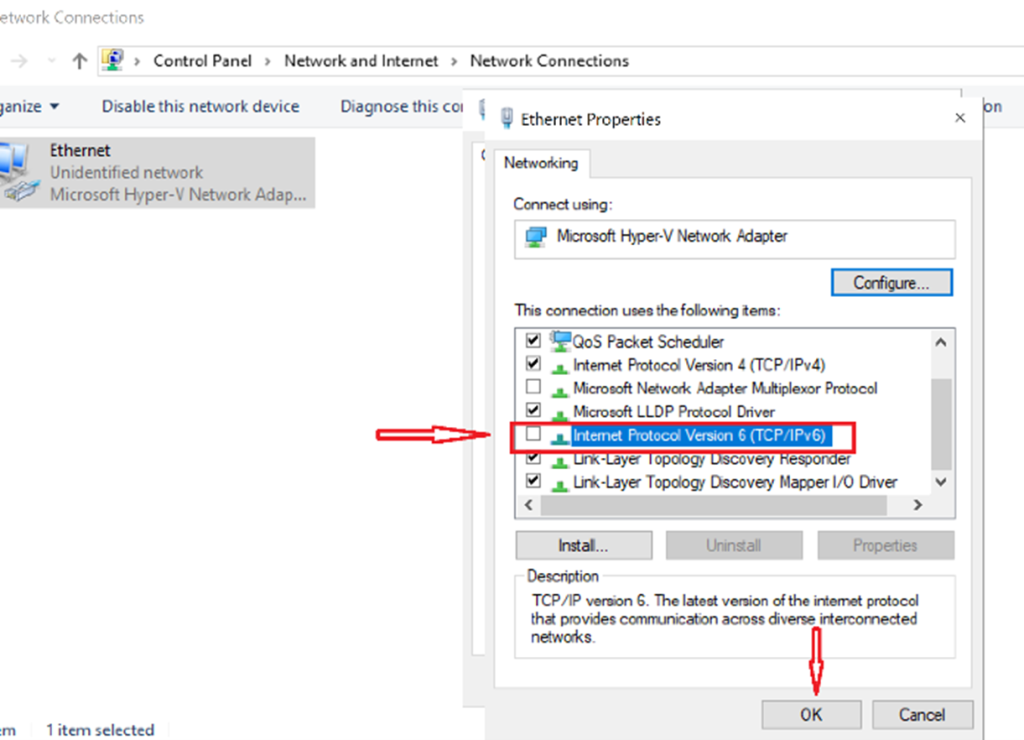
Task: Expand chevron after Network and Internet breadcrumb
Action: (454, 61)
